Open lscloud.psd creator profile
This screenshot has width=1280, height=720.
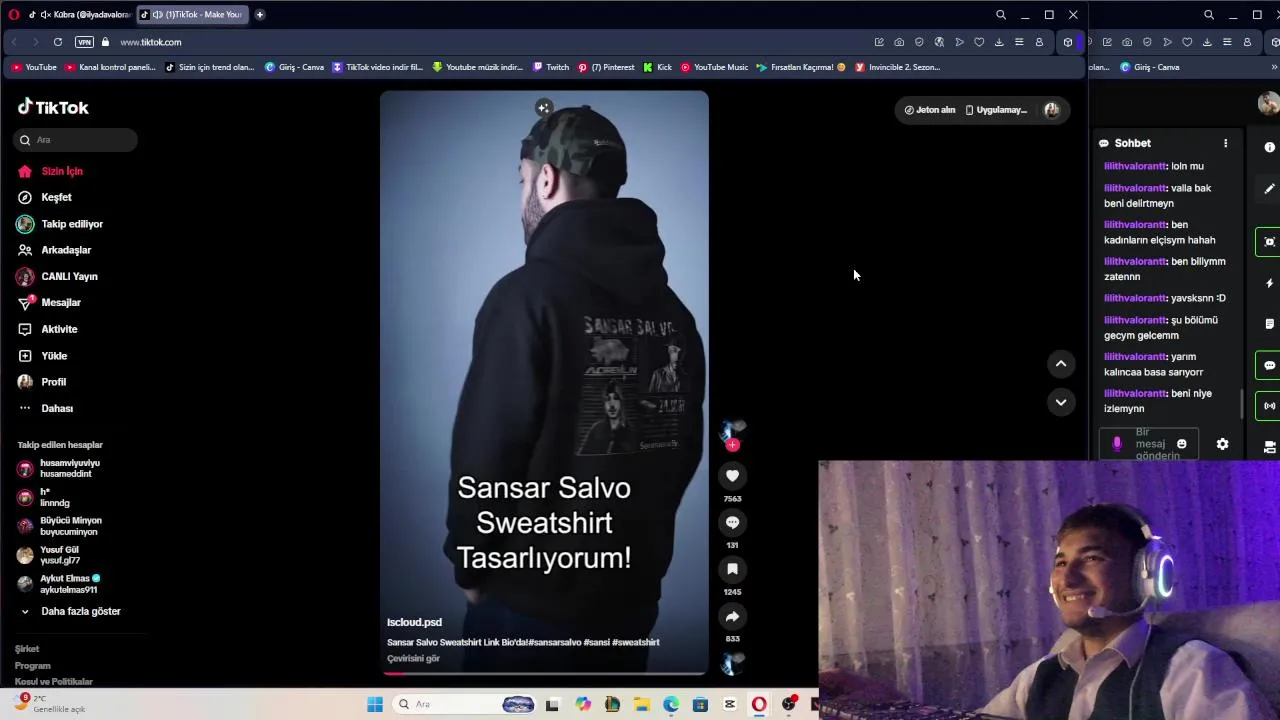coord(414,622)
